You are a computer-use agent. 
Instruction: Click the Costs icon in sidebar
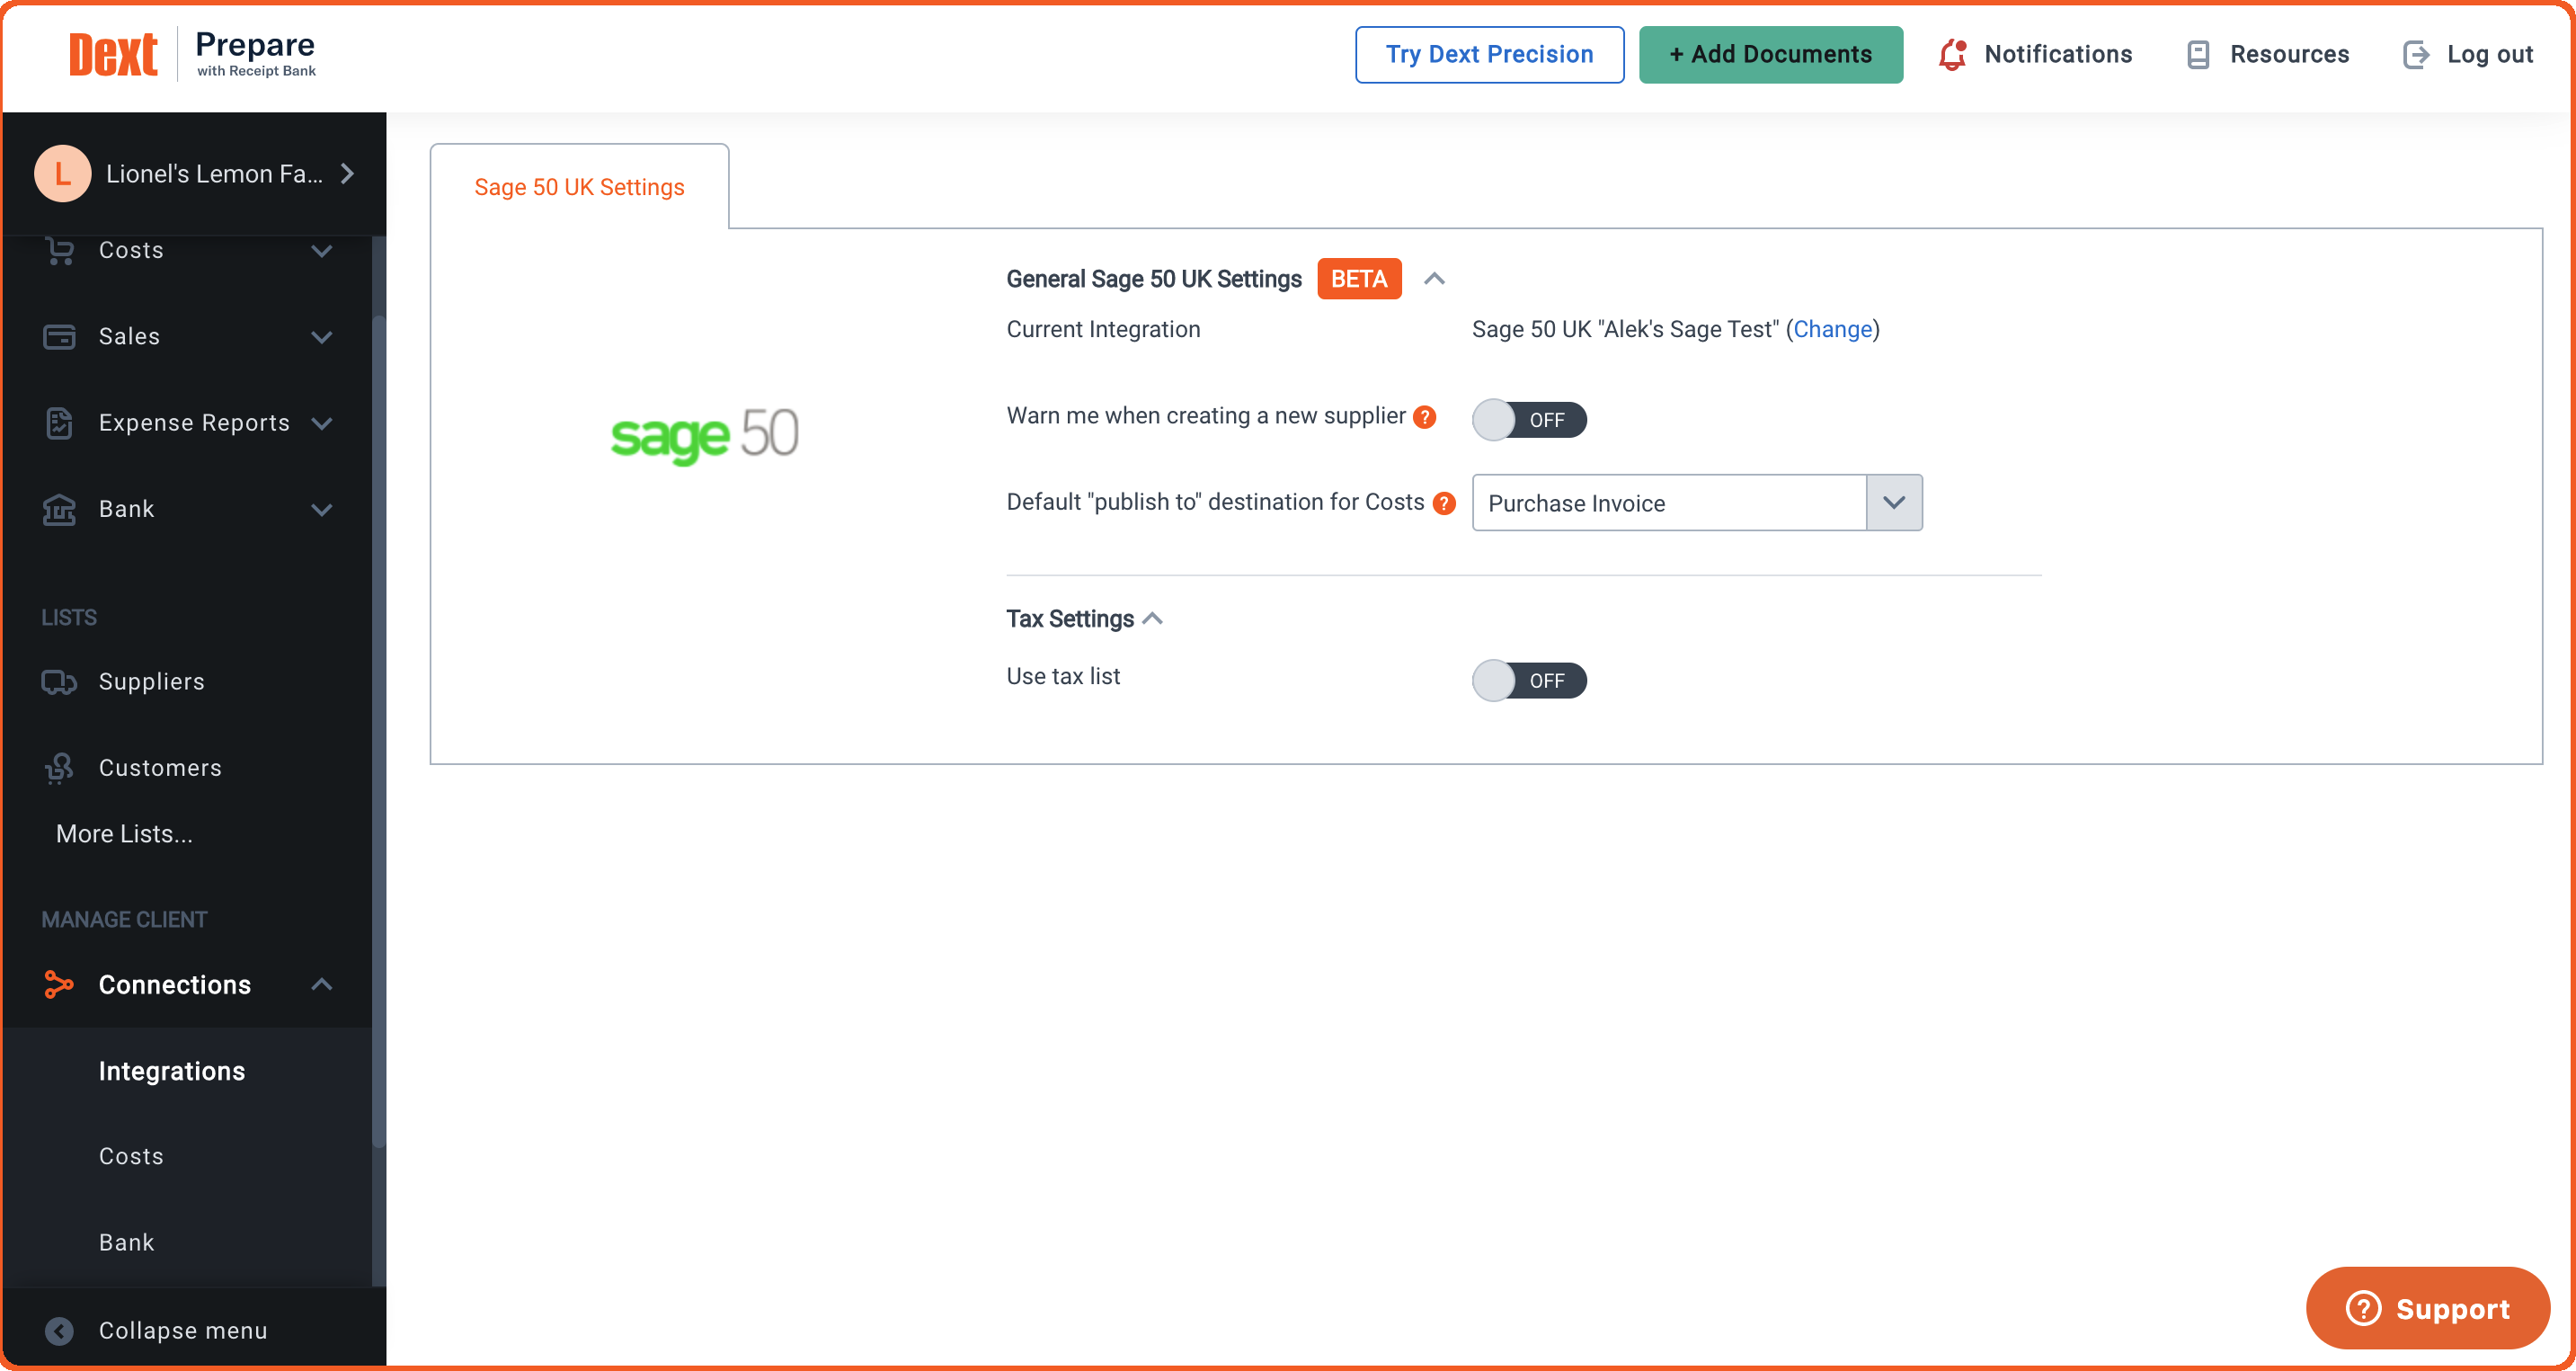61,250
